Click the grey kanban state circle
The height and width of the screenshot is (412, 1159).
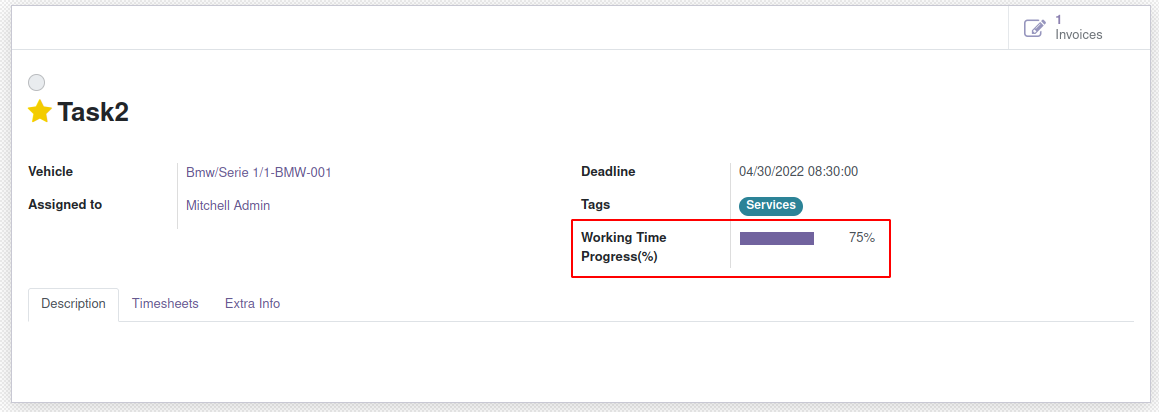tap(37, 83)
